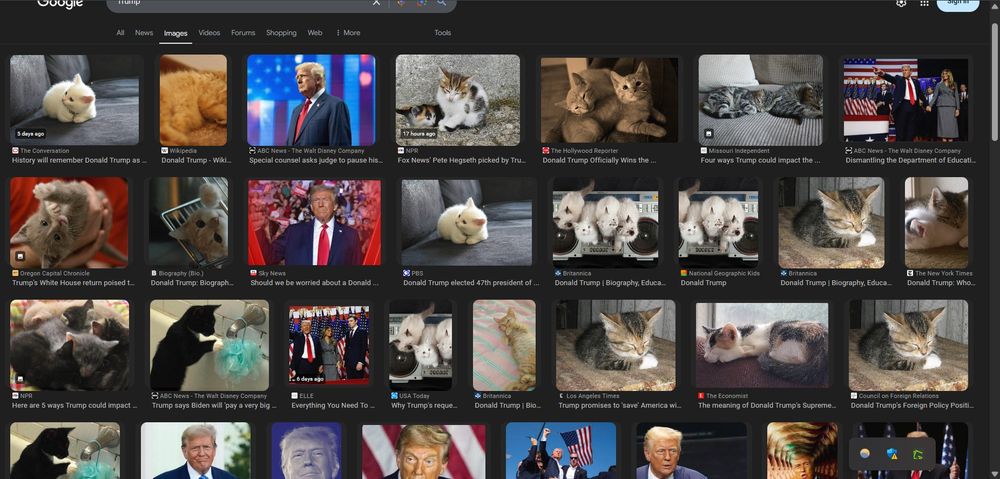Open the Google apps grid icon
1000x479 pixels.
[924, 3]
